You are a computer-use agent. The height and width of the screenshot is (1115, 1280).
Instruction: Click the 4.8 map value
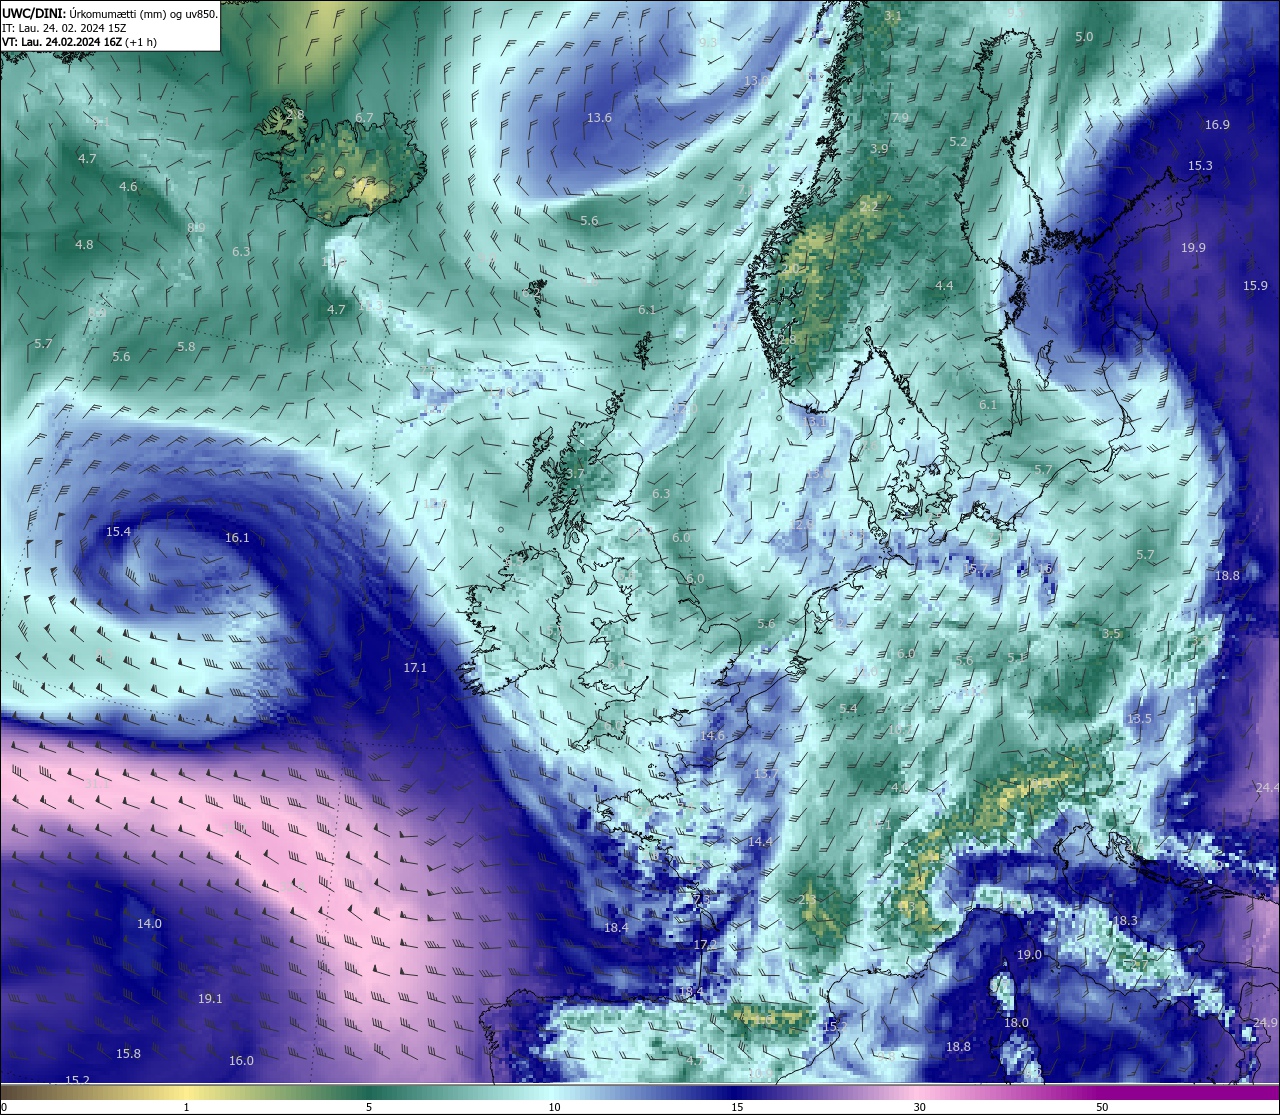coord(84,245)
